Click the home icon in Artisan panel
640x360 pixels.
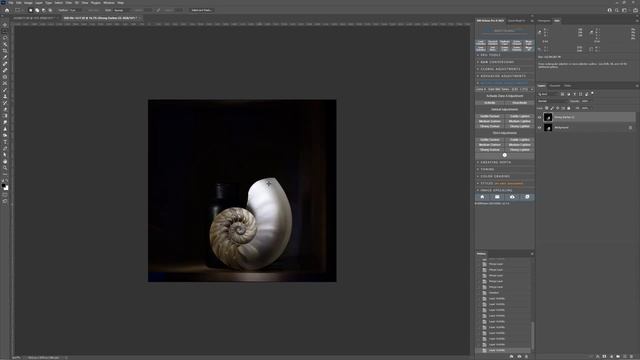tap(482, 197)
